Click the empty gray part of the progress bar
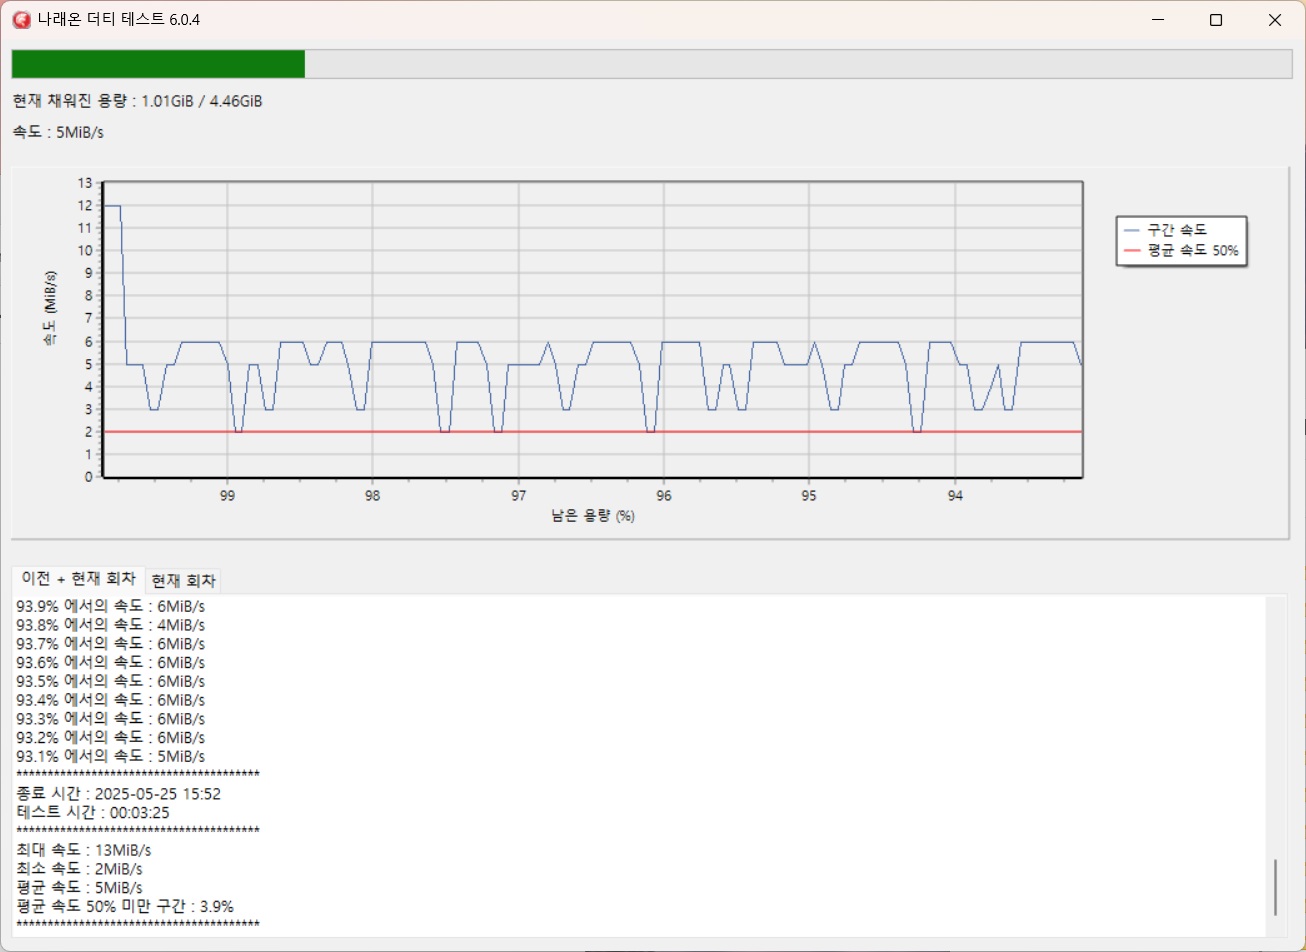 coord(797,64)
